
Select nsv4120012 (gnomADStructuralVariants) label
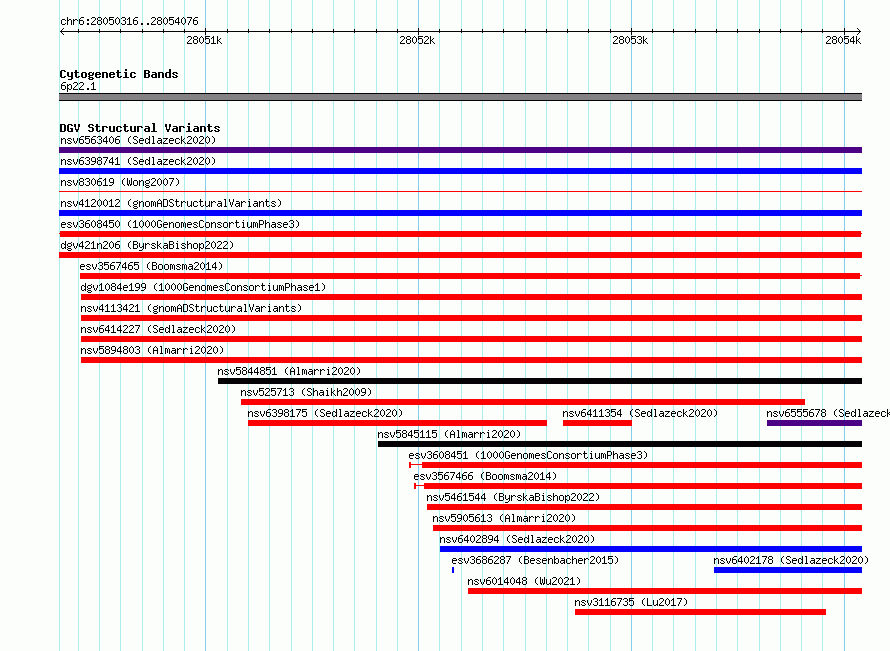click(x=171, y=203)
